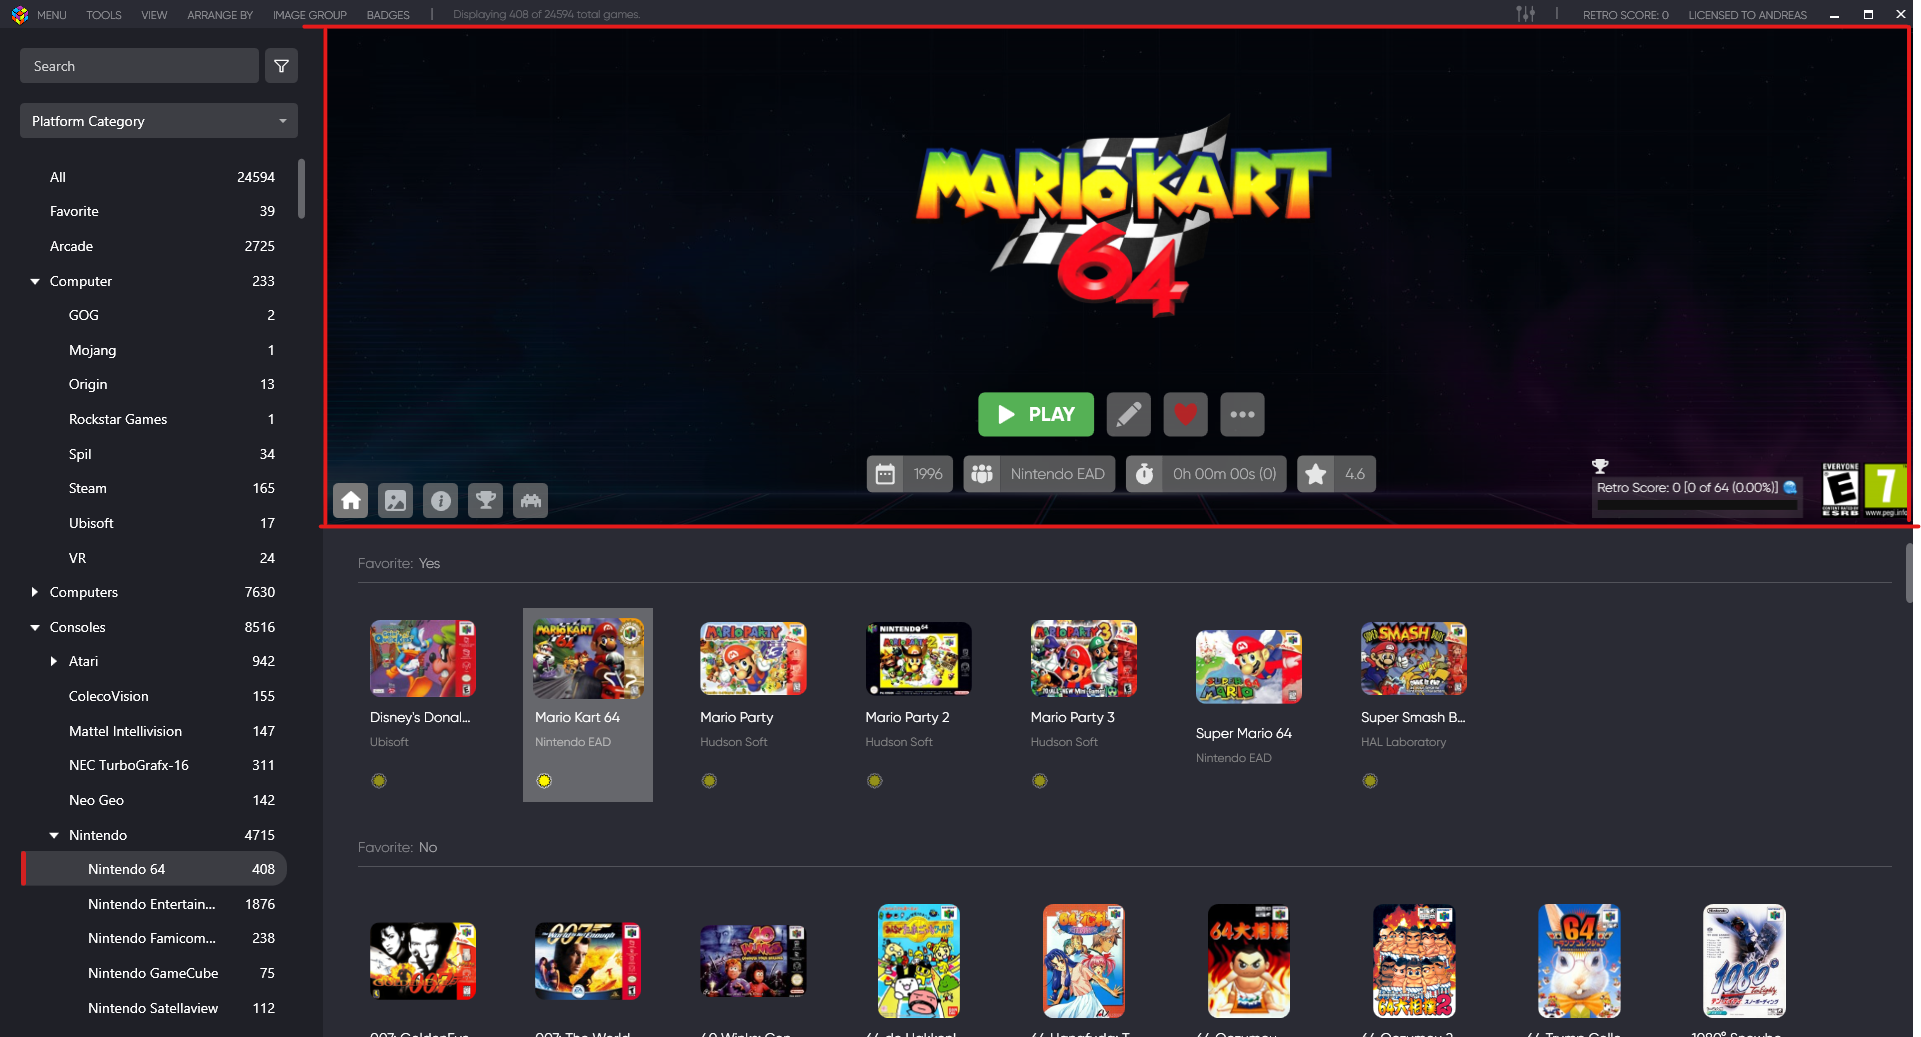
Task: Open the trophy achievements icon tab
Action: [486, 500]
